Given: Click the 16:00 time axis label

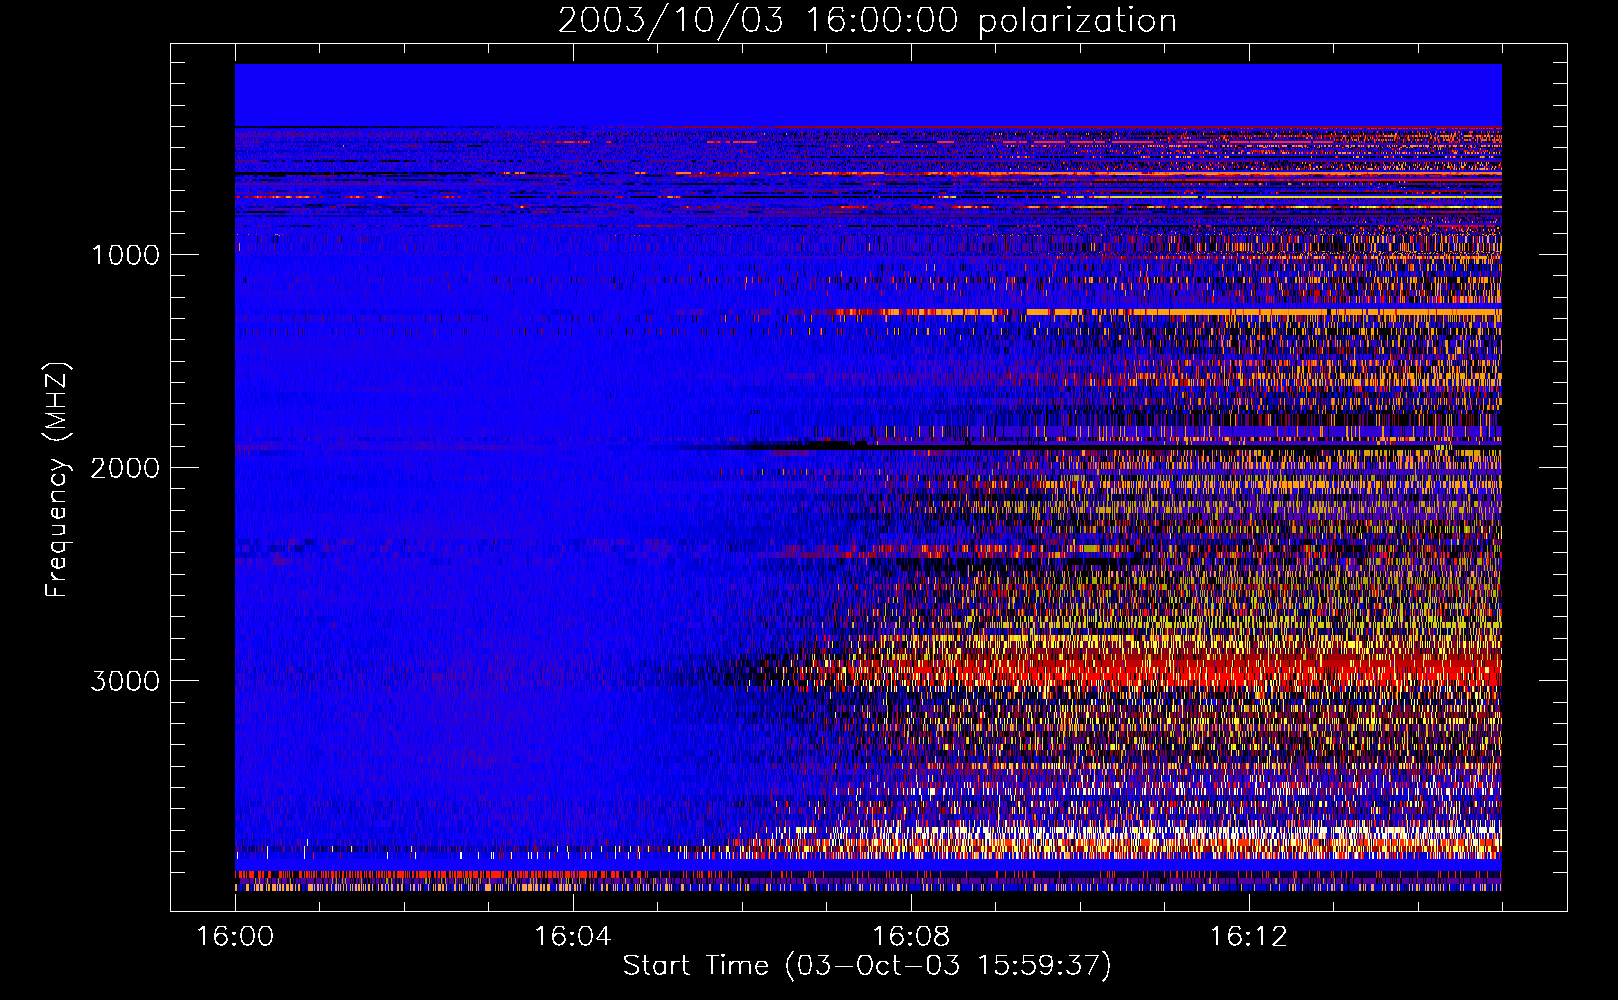Looking at the screenshot, I should [235, 936].
